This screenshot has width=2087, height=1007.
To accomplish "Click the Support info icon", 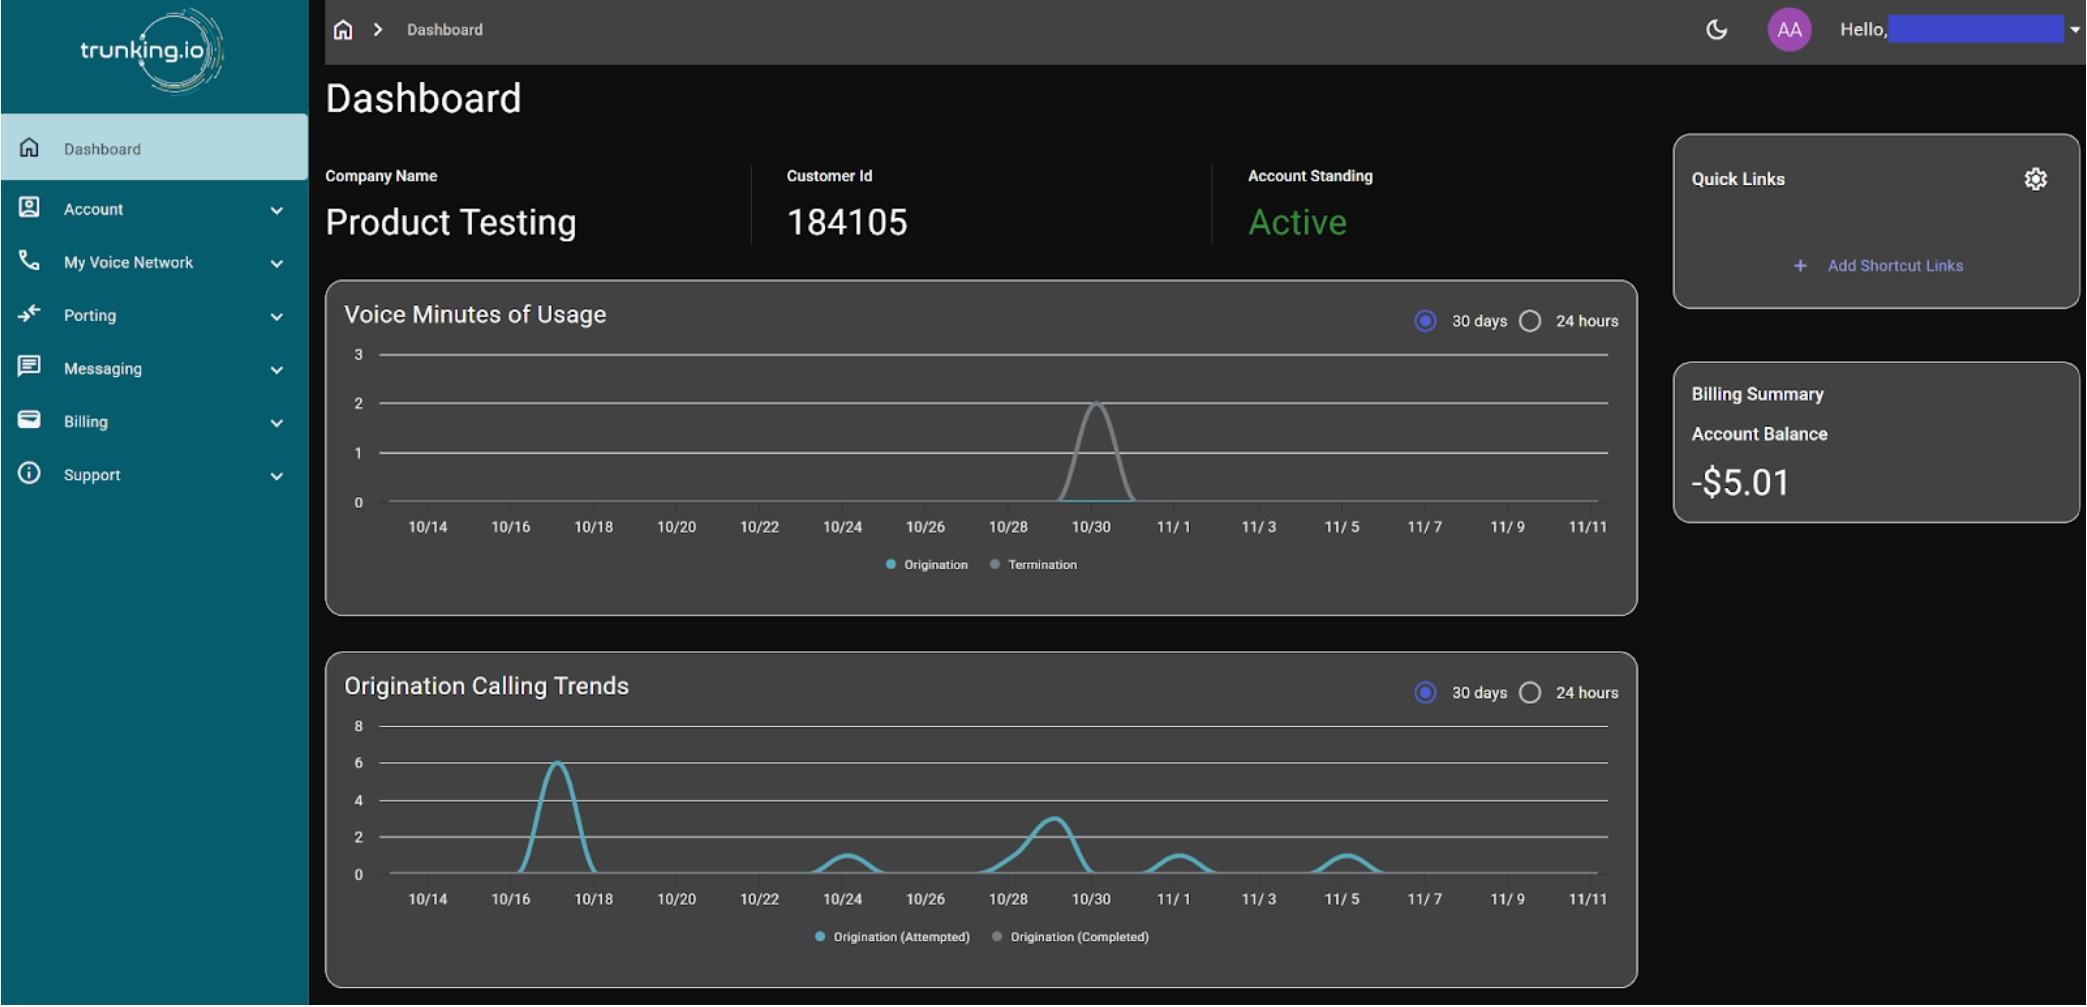I will (29, 474).
